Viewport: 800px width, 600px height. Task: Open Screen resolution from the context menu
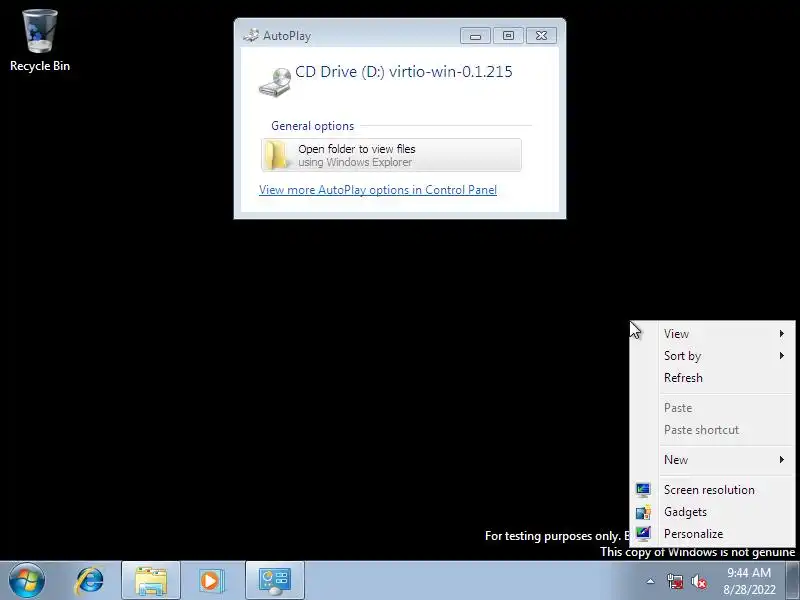713,490
